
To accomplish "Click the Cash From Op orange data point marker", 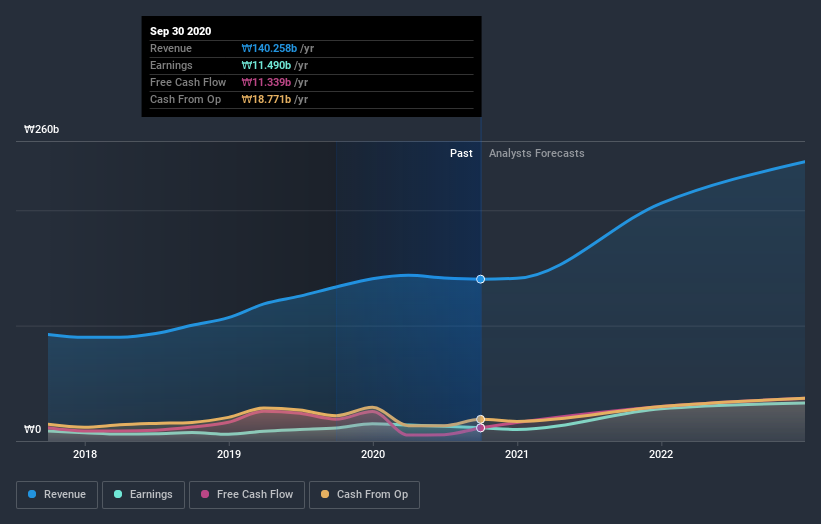I will click(x=481, y=419).
